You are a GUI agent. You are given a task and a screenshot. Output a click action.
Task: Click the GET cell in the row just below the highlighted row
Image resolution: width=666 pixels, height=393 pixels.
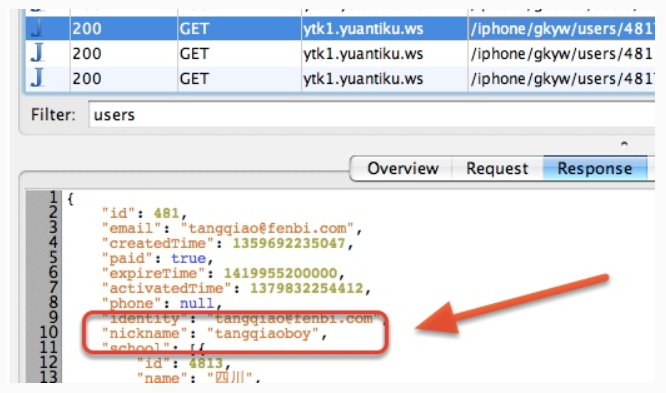pos(239,54)
